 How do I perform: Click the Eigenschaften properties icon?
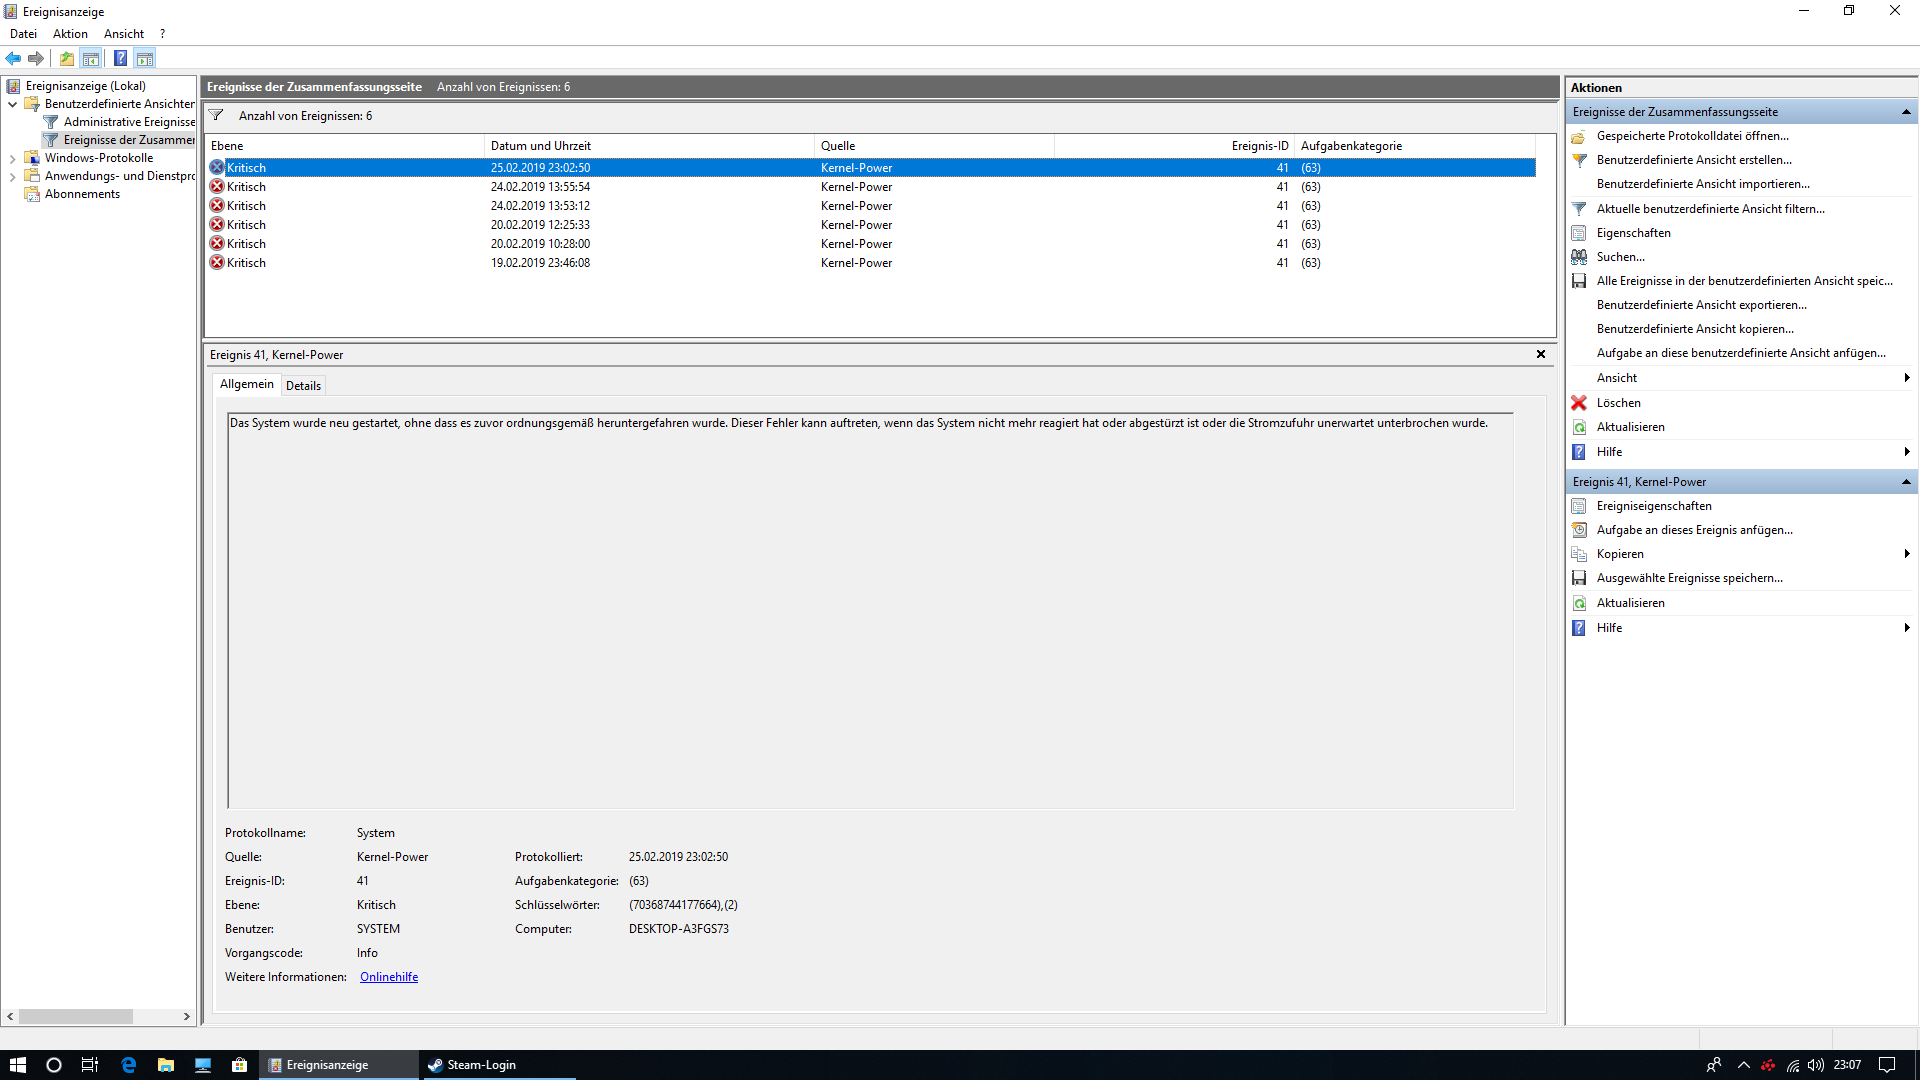click(1579, 233)
